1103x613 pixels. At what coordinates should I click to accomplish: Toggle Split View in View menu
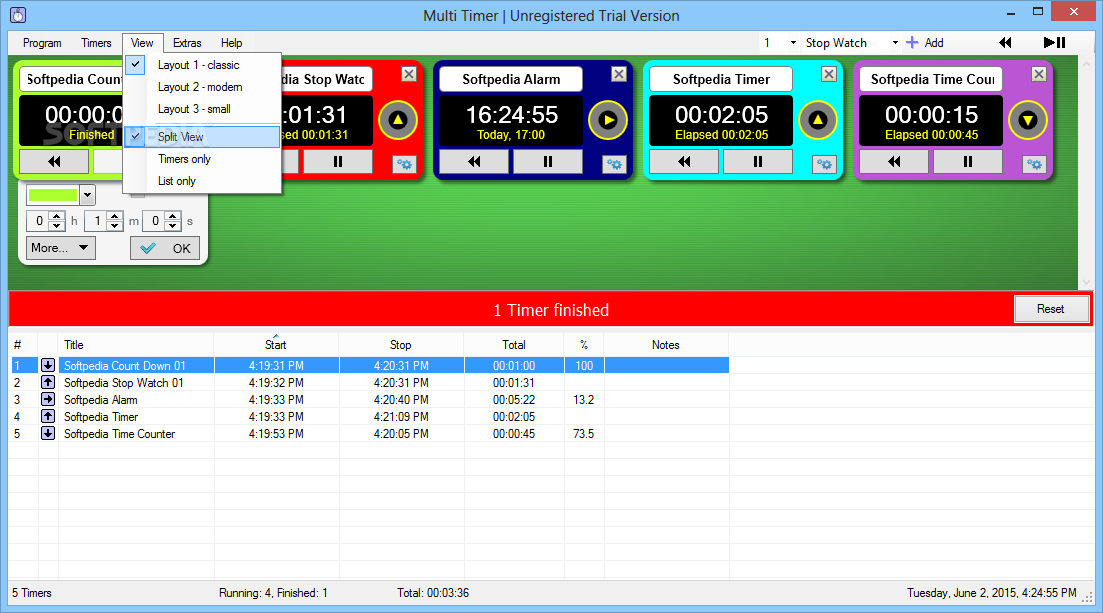203,137
